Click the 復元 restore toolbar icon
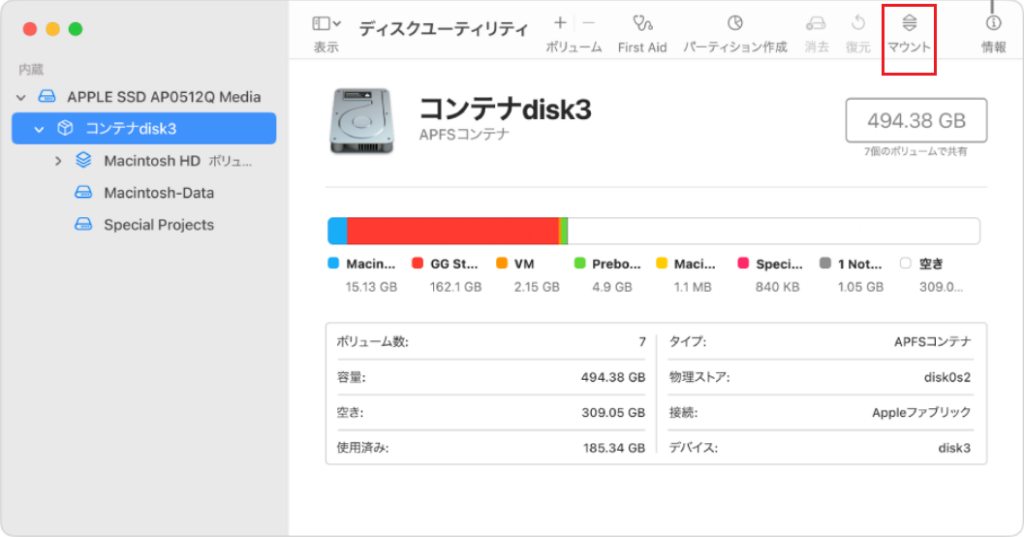Viewport: 1024px width, 537px height. [x=858, y=24]
